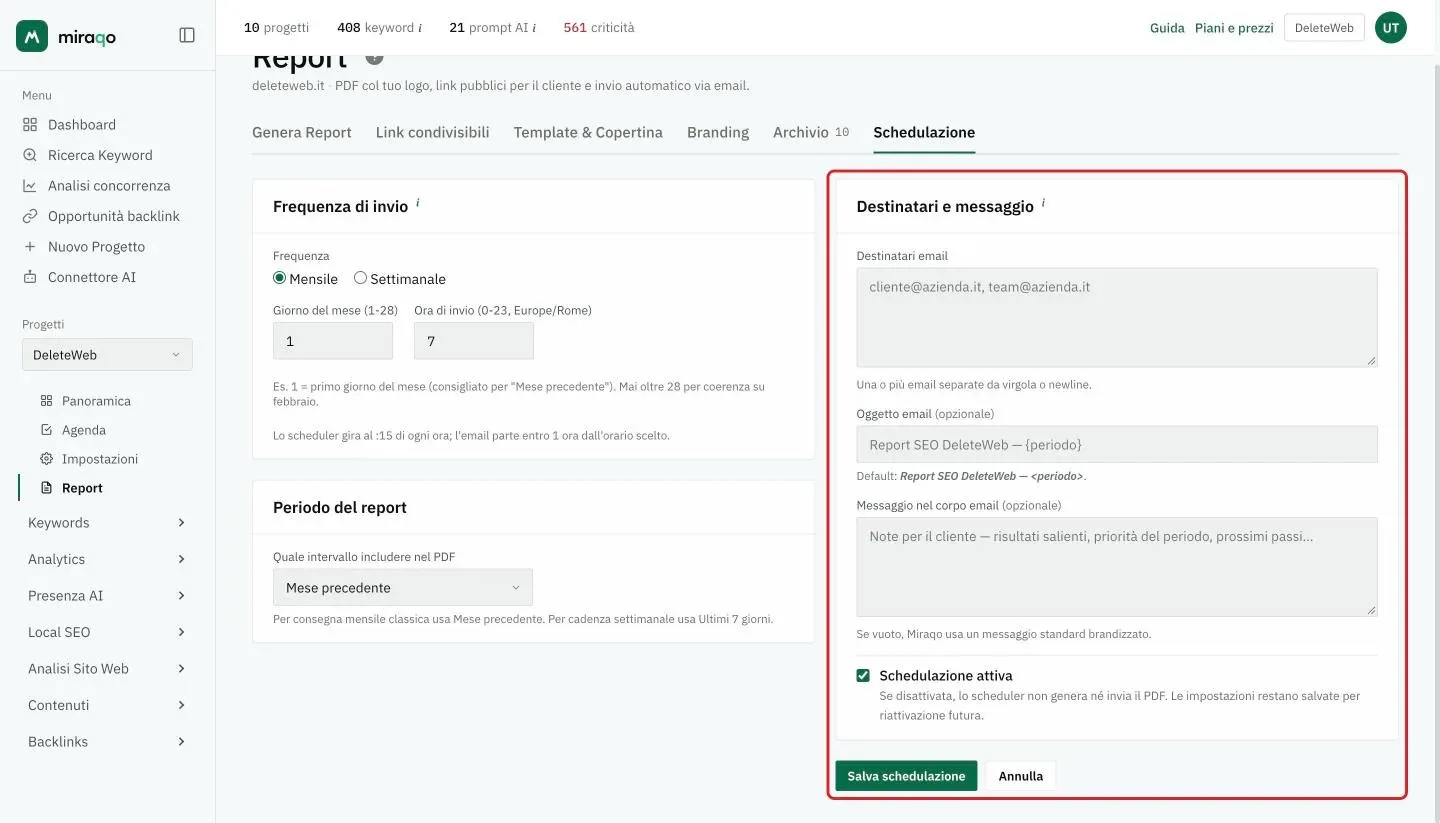The image size is (1440, 823).
Task: Click the DeleteWeb button in top bar
Action: click(x=1324, y=28)
